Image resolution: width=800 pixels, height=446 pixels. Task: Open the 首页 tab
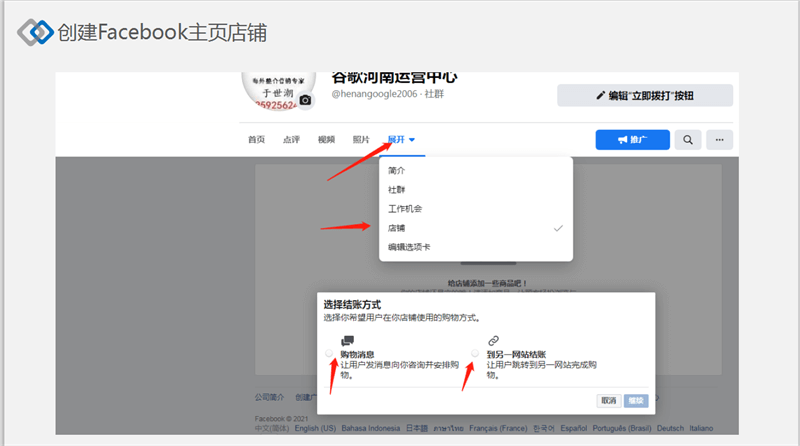click(x=256, y=139)
